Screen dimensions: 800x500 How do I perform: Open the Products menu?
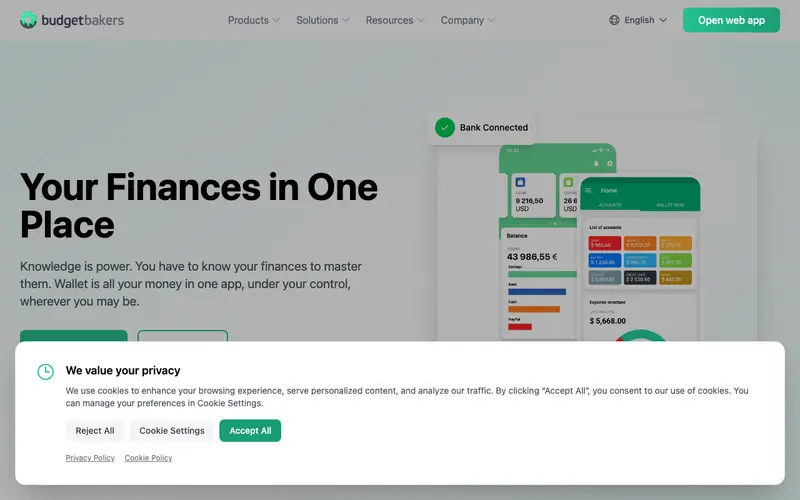coord(254,20)
